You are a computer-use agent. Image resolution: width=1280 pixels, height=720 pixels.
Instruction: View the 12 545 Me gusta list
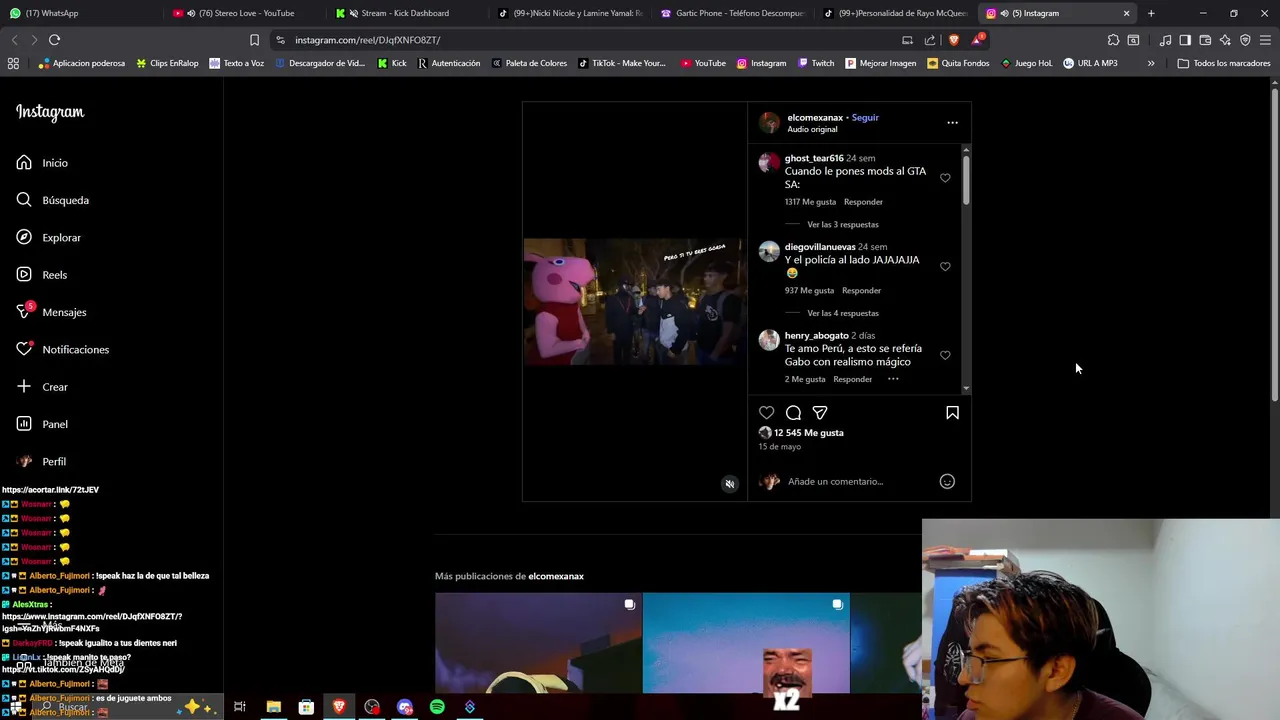tap(809, 433)
